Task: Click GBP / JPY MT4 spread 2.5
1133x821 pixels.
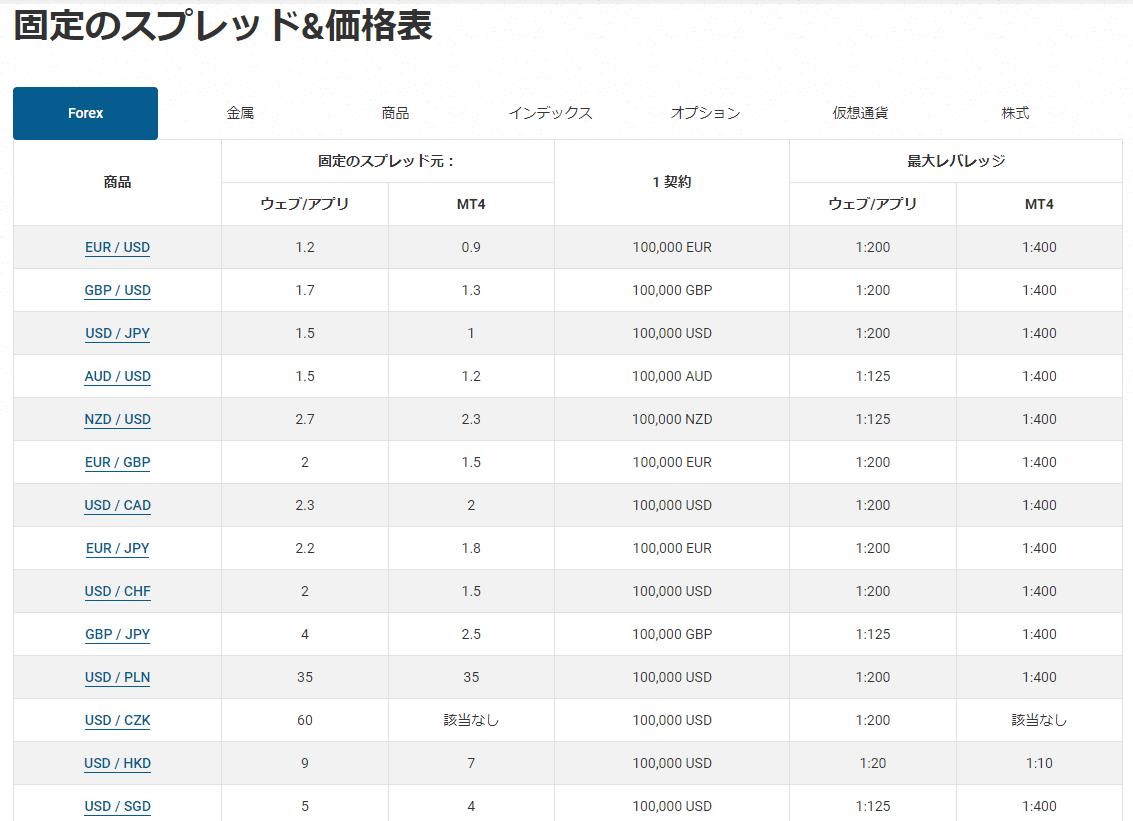Action: [471, 635]
